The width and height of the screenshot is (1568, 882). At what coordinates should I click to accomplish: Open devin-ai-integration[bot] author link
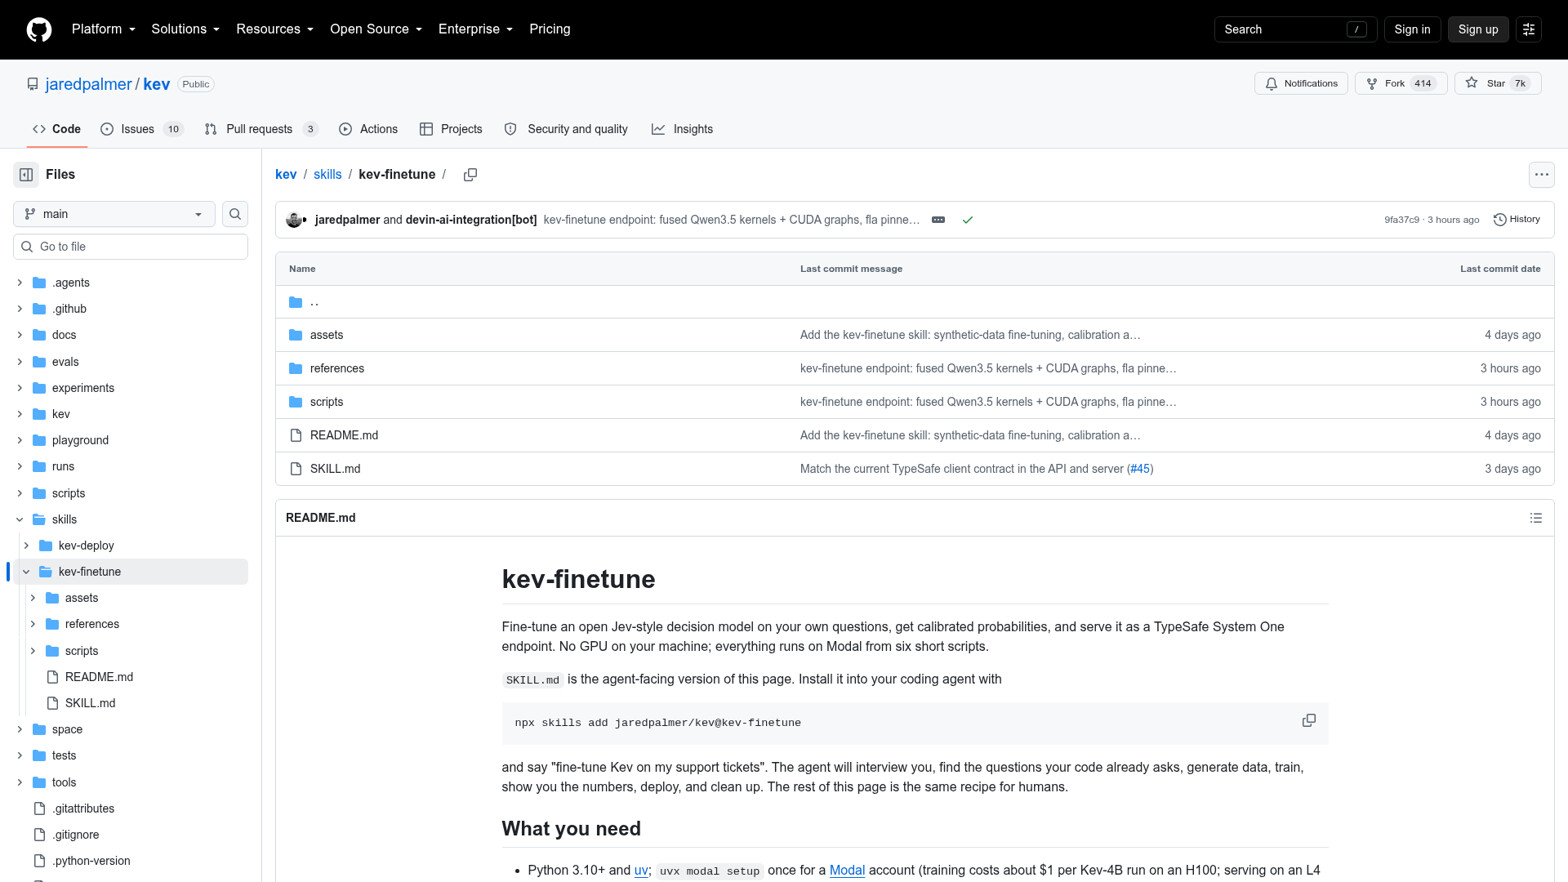click(x=471, y=220)
